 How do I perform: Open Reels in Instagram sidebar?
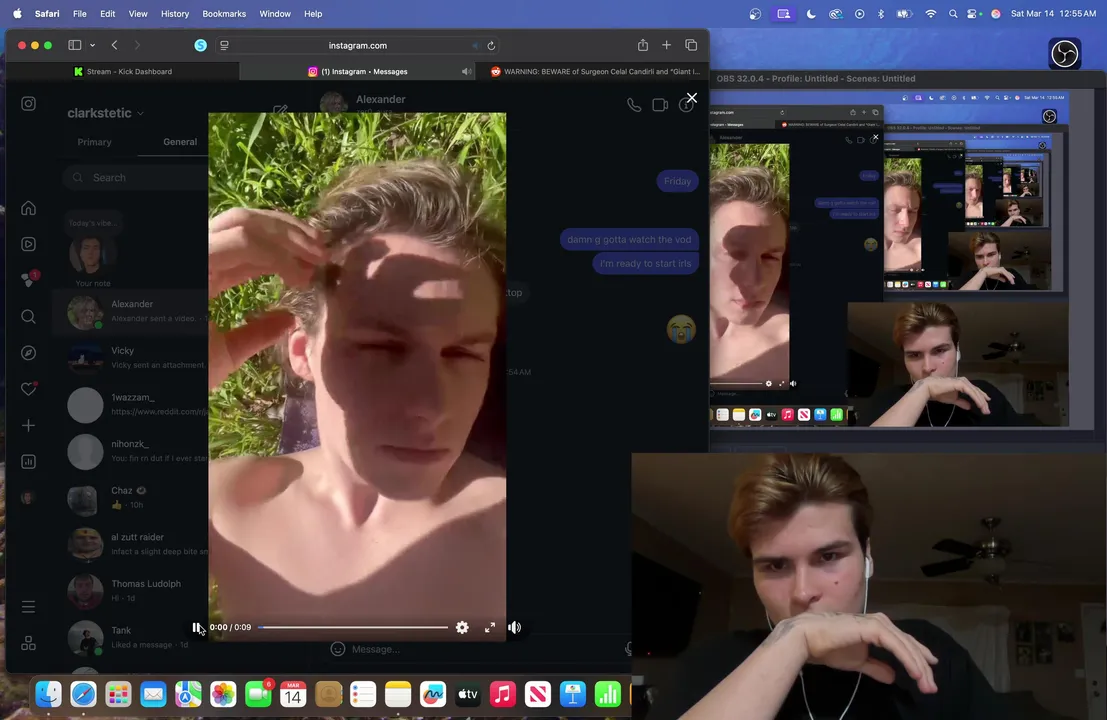pos(28,244)
